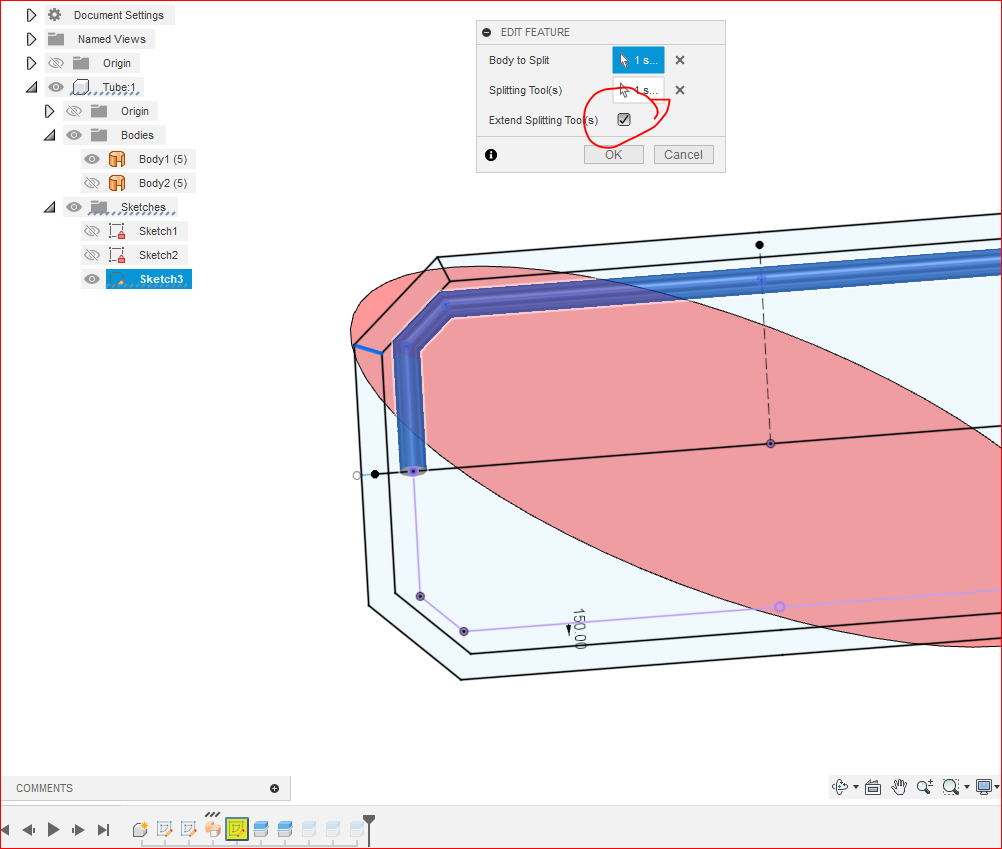The image size is (1002, 849).
Task: Activate the Pan hand tool
Action: [x=899, y=787]
